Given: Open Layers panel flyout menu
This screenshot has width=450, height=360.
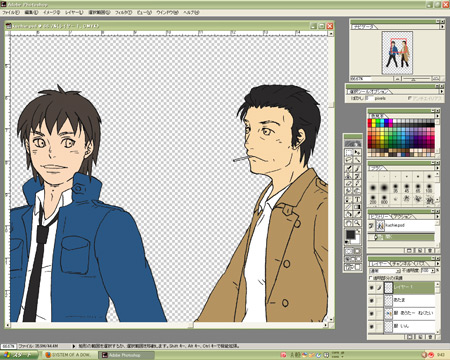Looking at the screenshot, I should click(438, 264).
